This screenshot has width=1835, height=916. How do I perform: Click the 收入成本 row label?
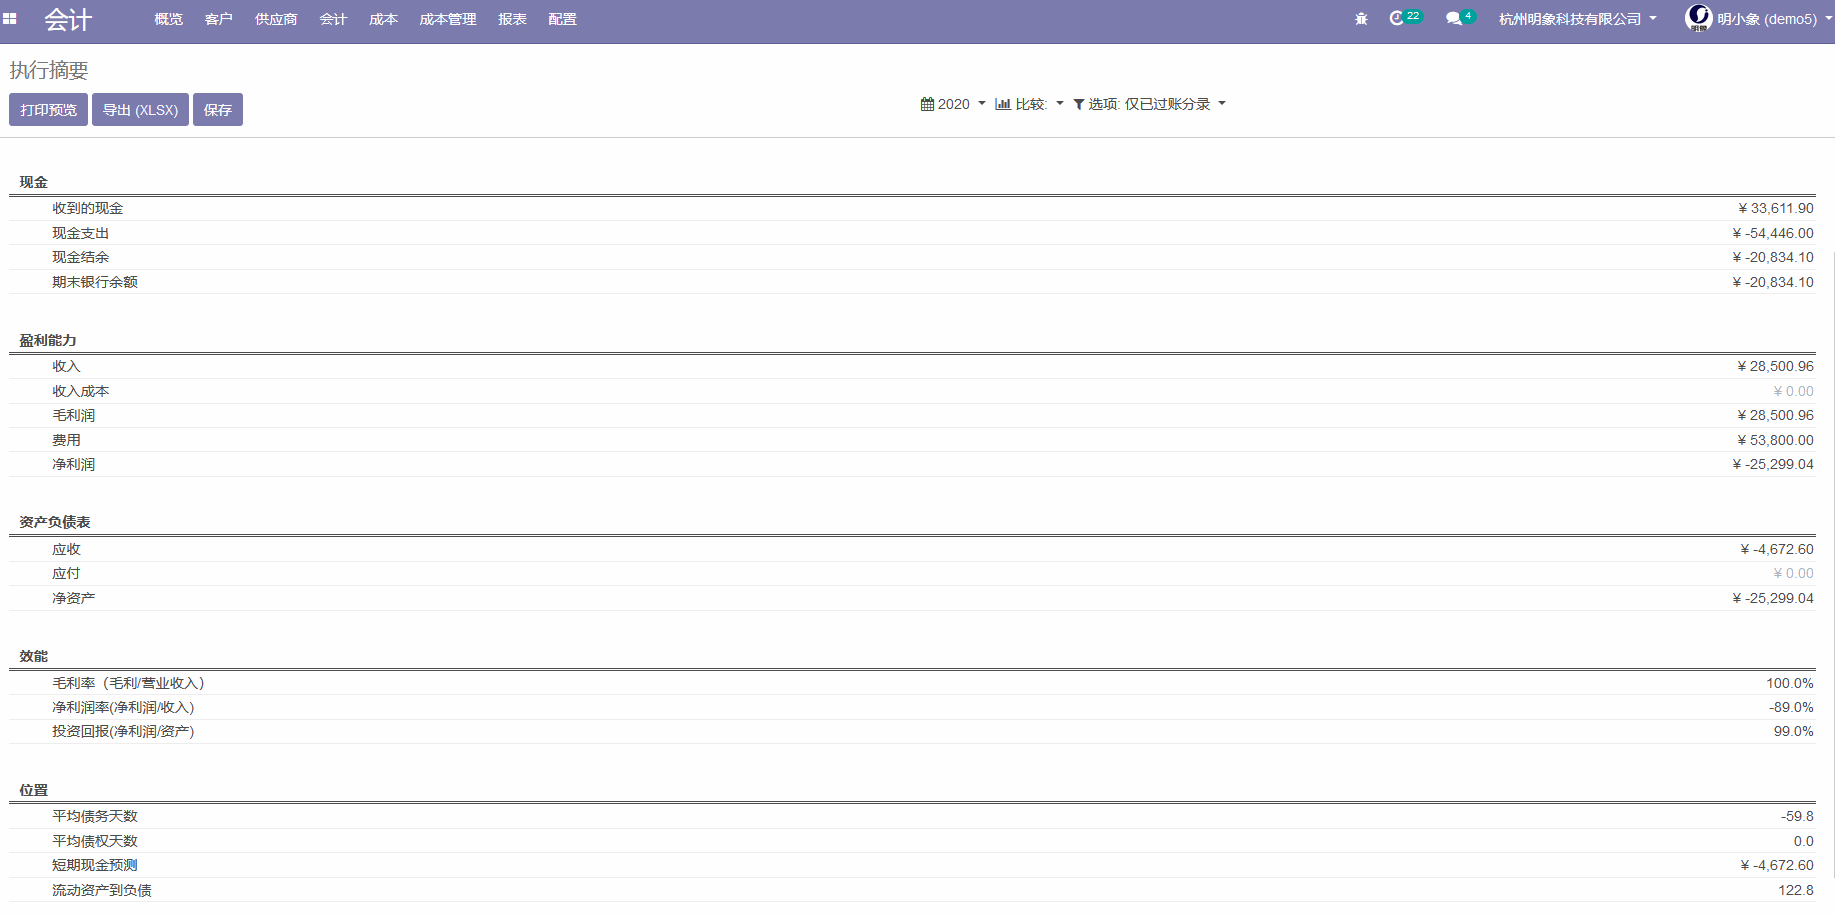point(81,391)
